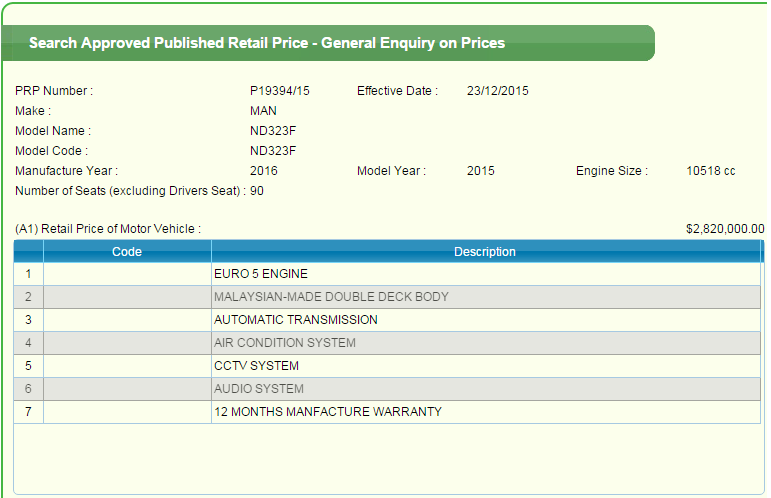This screenshot has height=498, width=771.
Task: Select the AIR CONDITION SYSTEM row
Action: [284, 343]
